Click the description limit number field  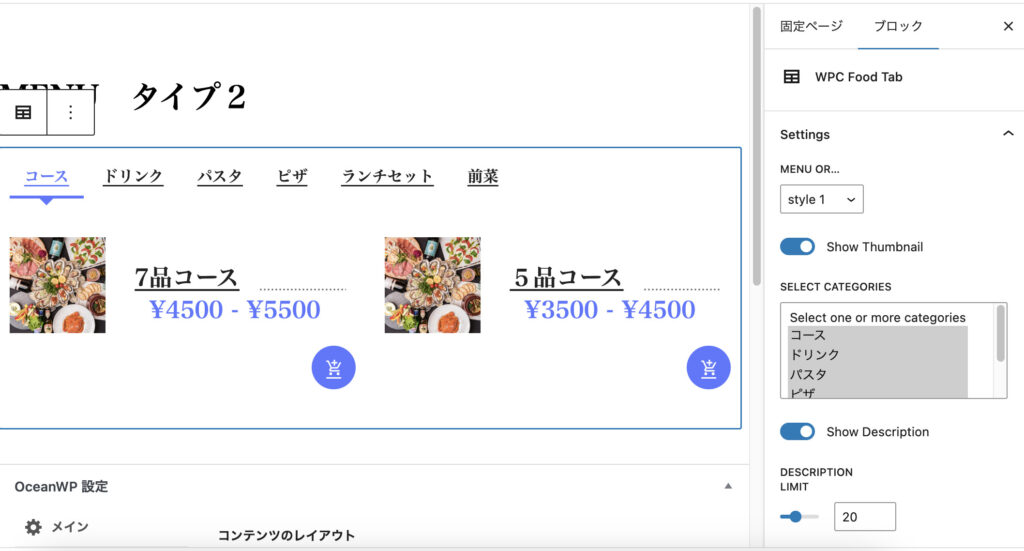tap(864, 517)
